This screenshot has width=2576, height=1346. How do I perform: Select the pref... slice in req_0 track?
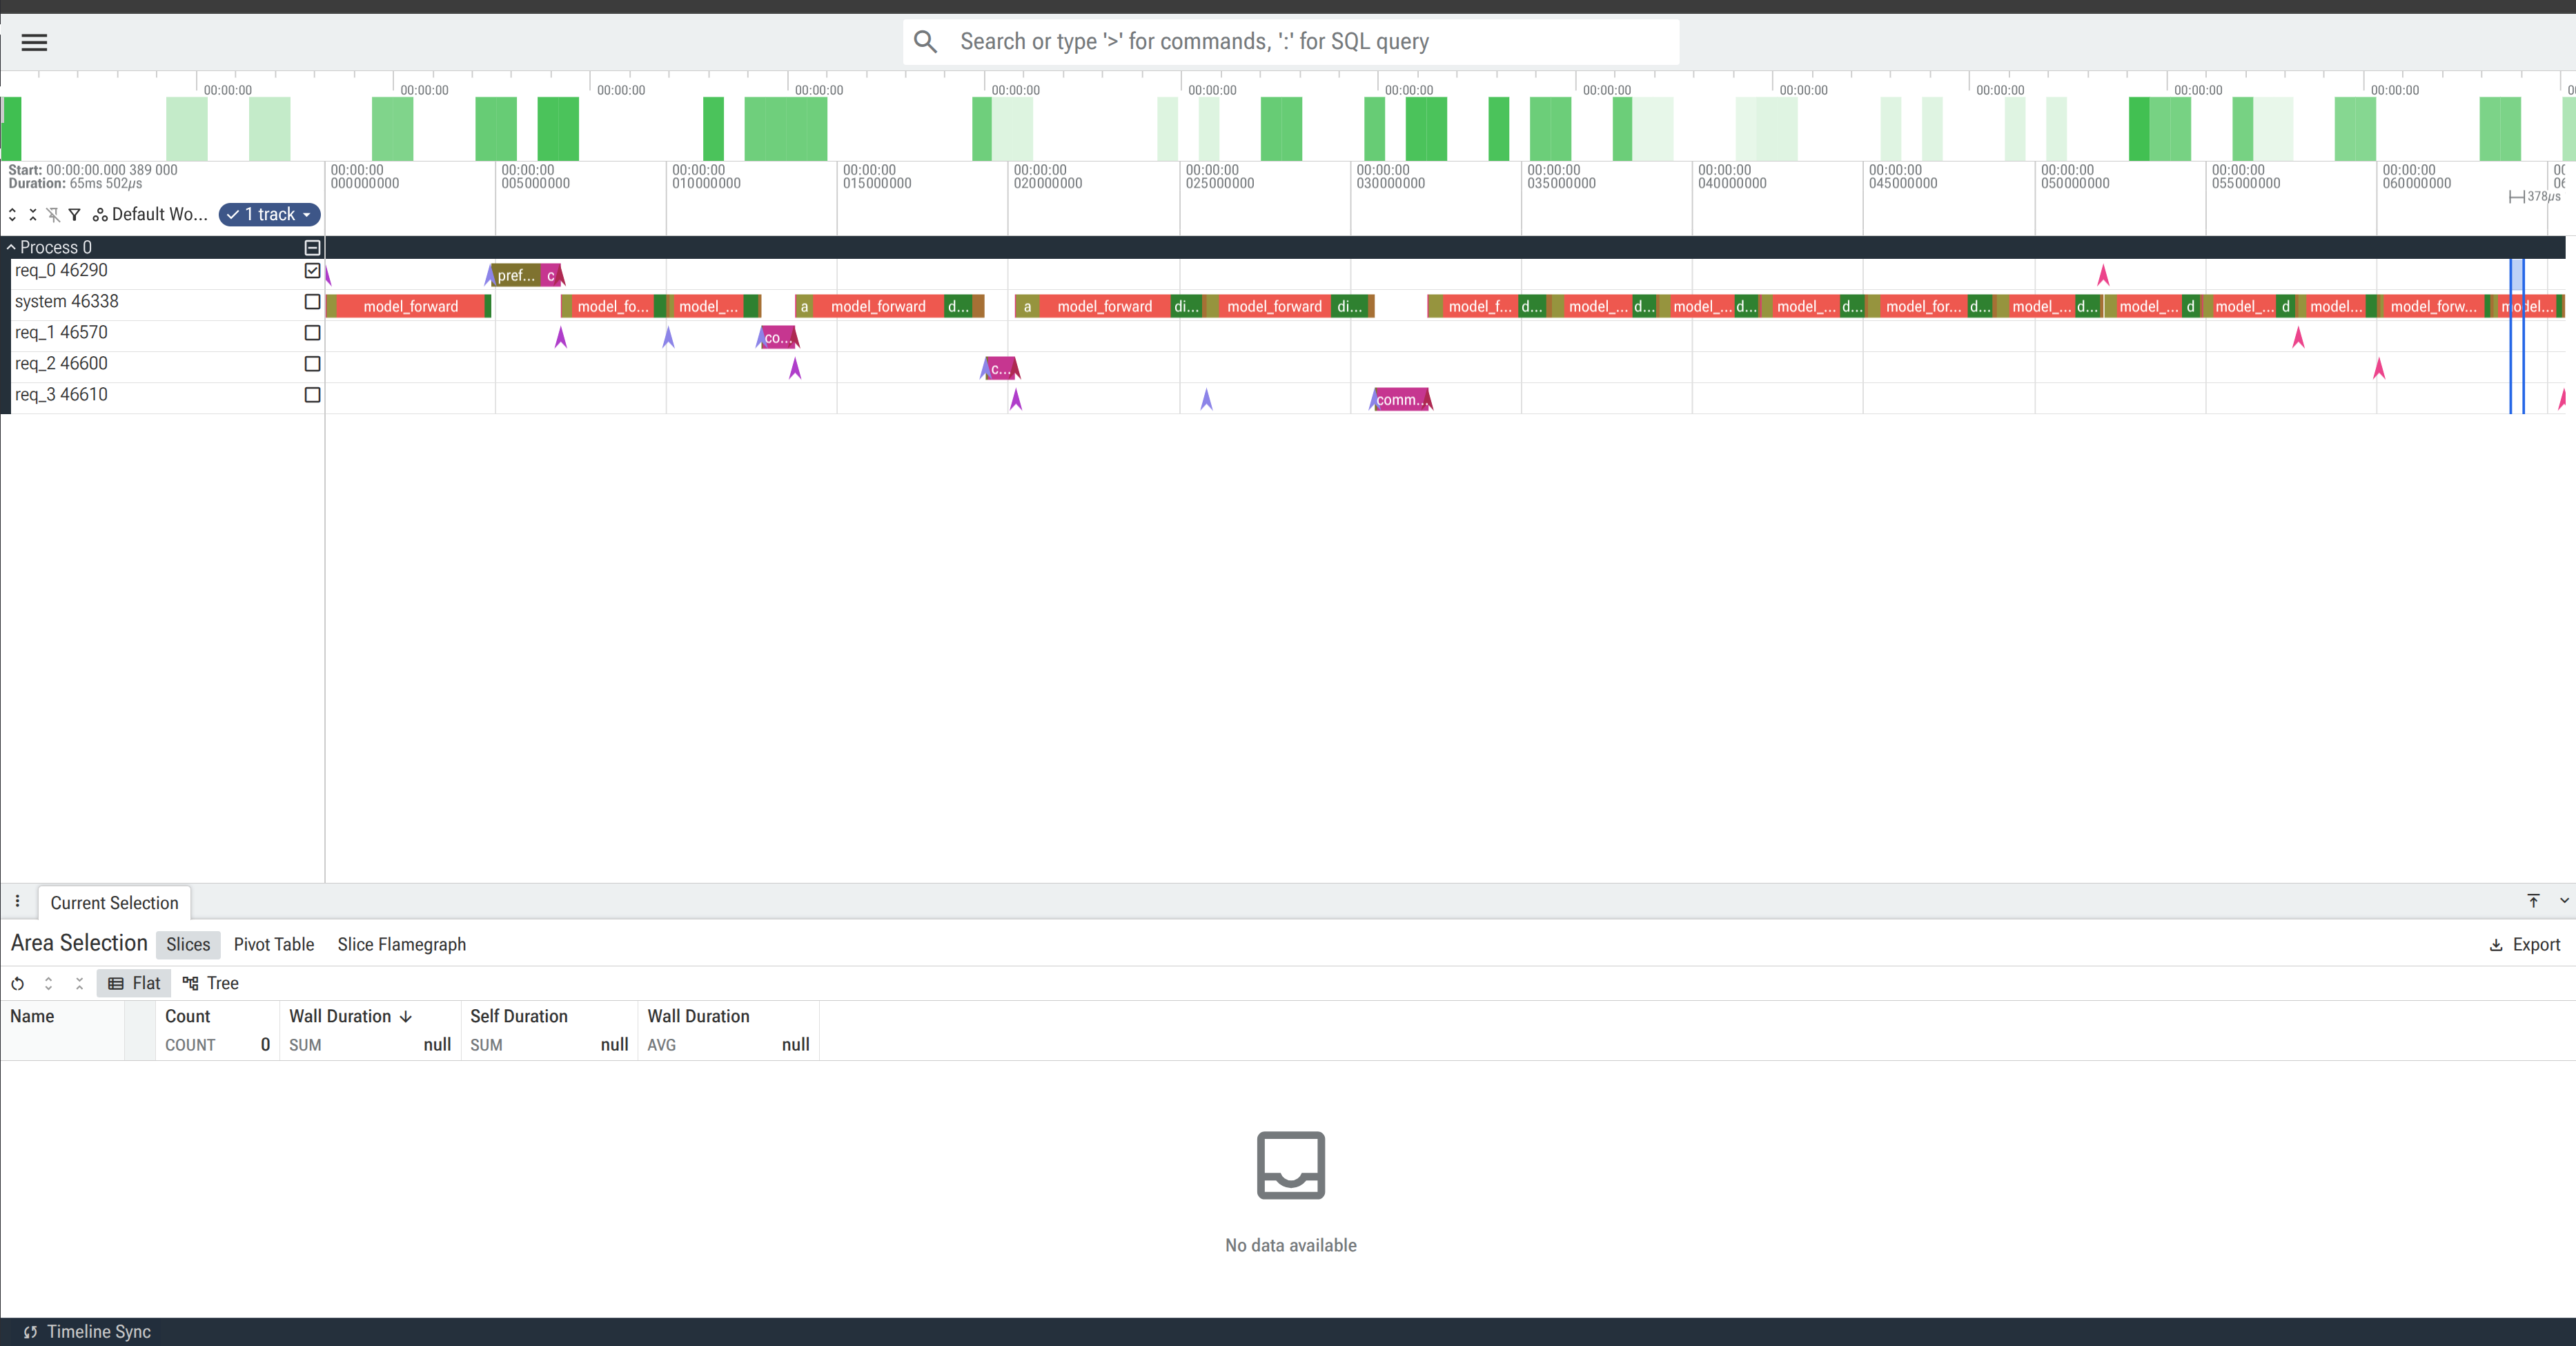pos(516,275)
